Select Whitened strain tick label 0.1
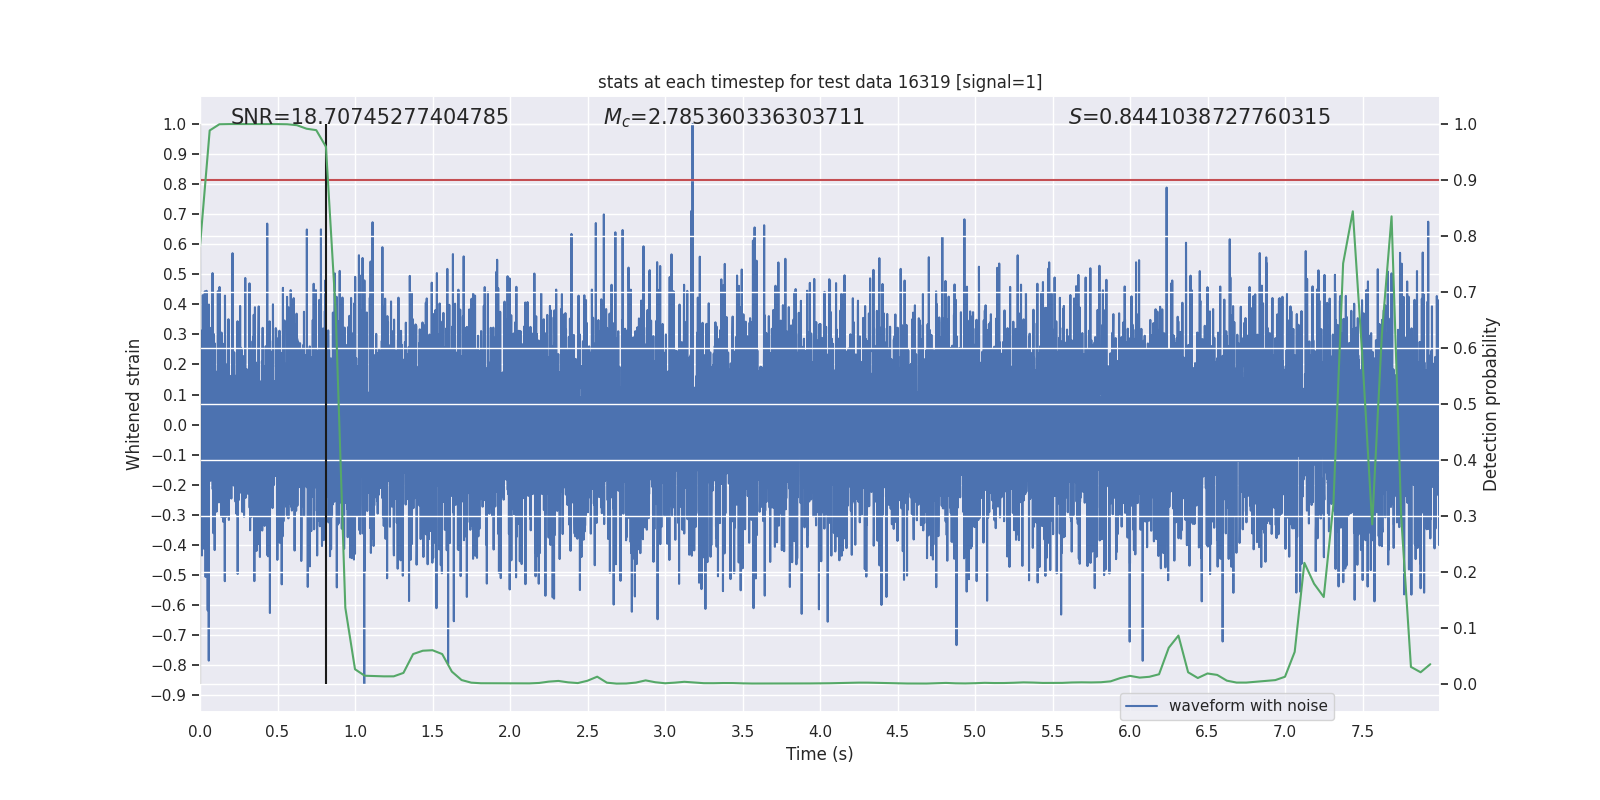 pyautogui.click(x=175, y=395)
